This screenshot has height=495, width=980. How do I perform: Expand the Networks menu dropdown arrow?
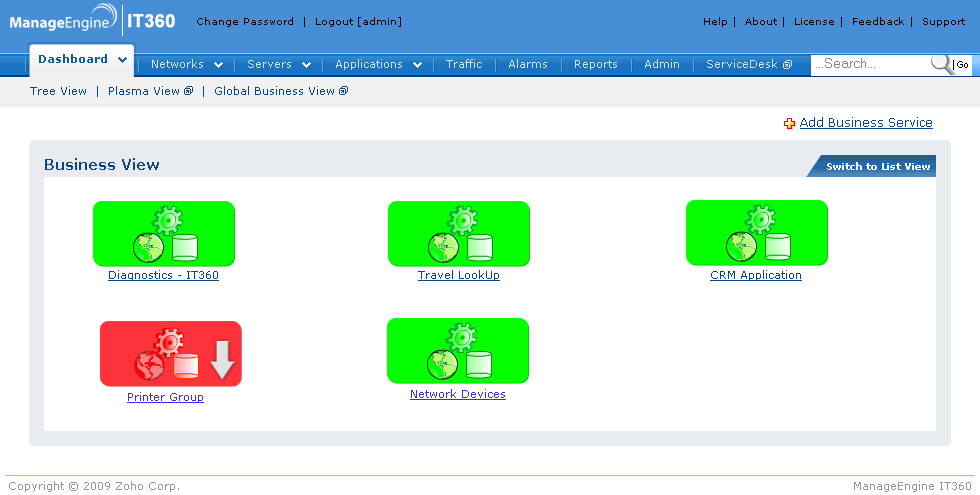point(218,65)
